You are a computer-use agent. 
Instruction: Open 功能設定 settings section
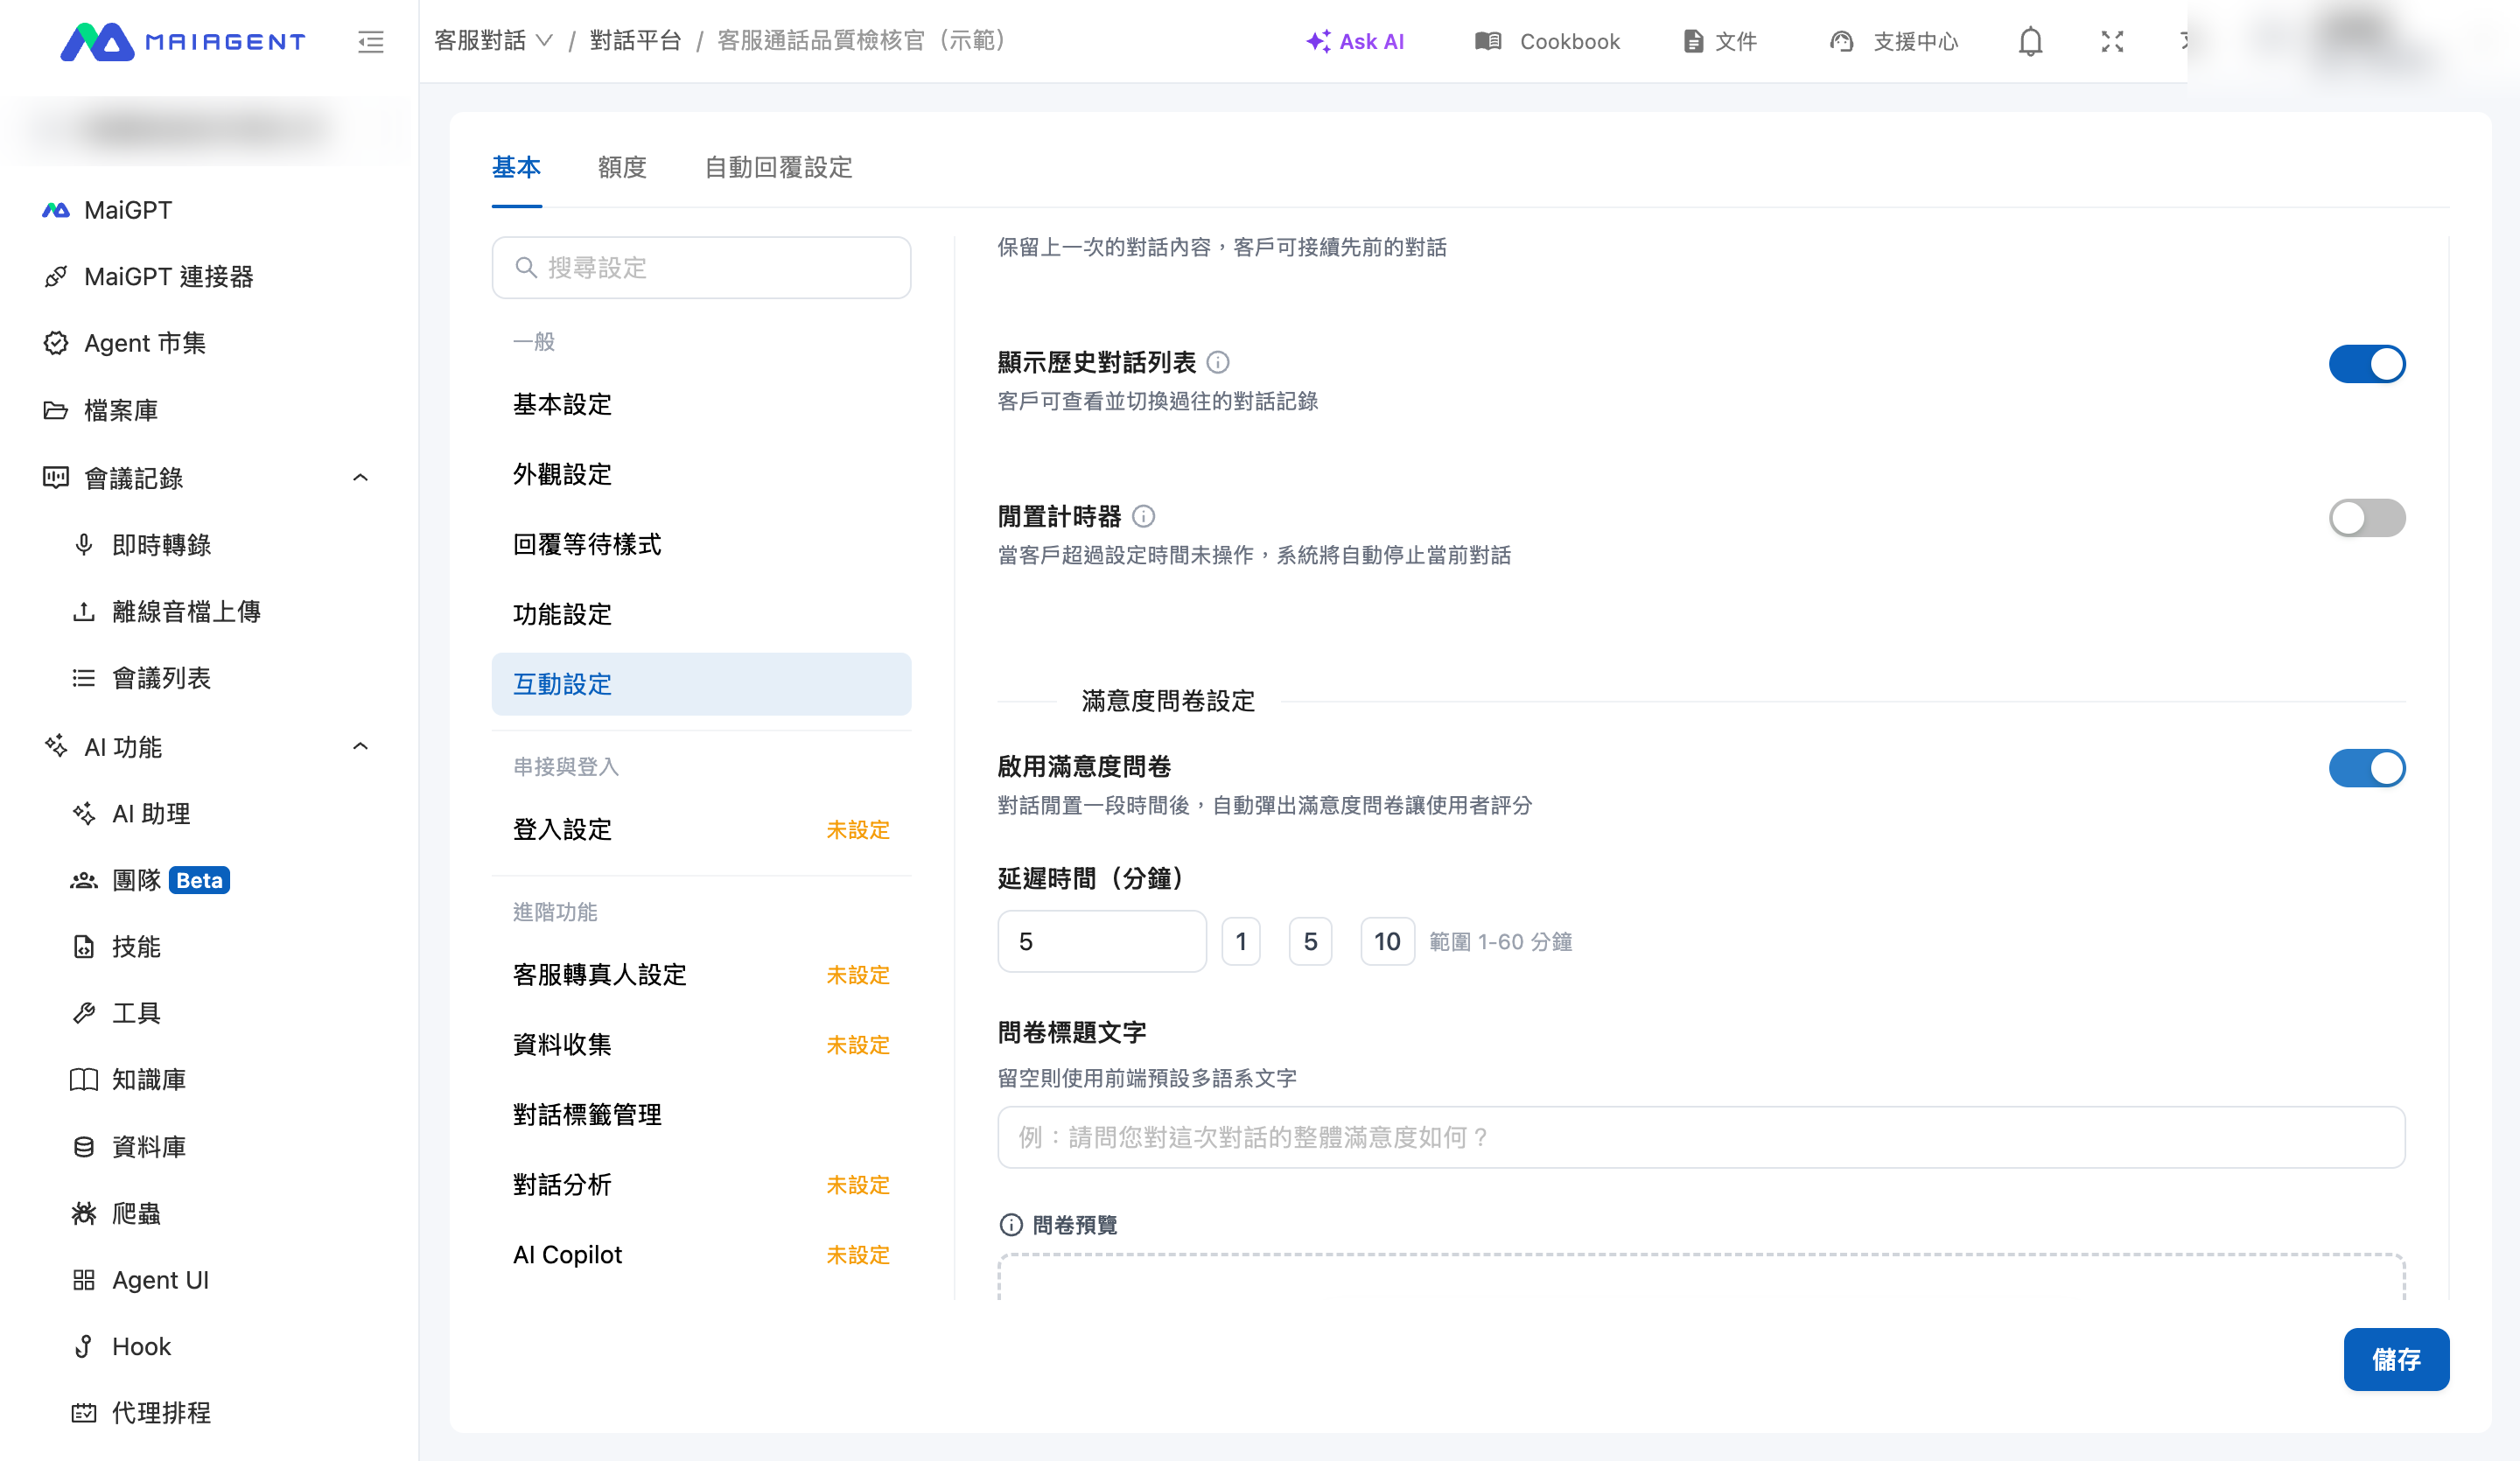pos(701,614)
